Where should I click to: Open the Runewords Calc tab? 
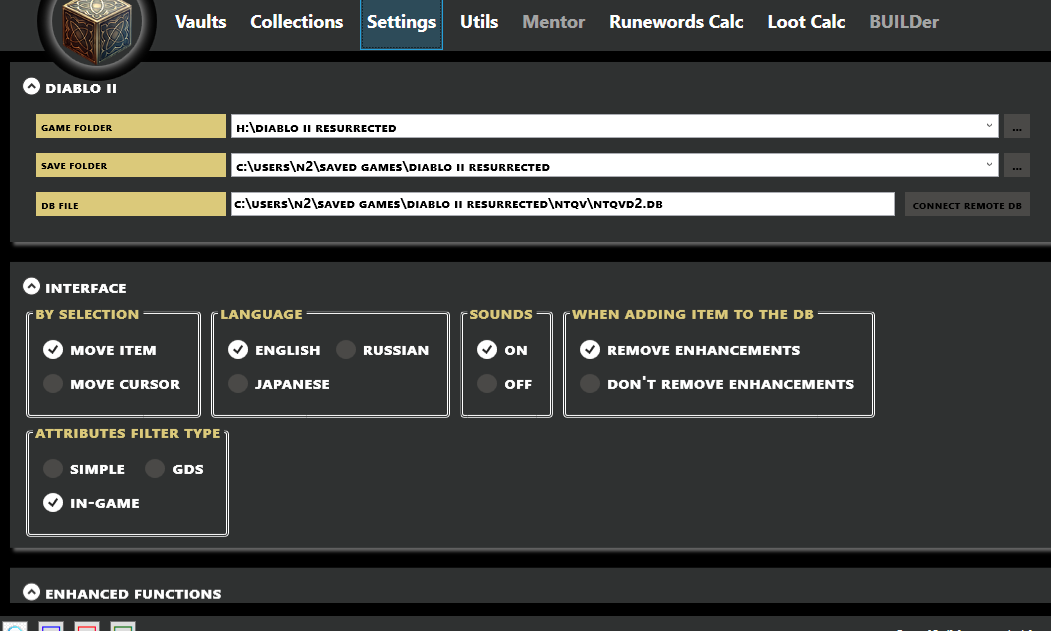point(676,22)
